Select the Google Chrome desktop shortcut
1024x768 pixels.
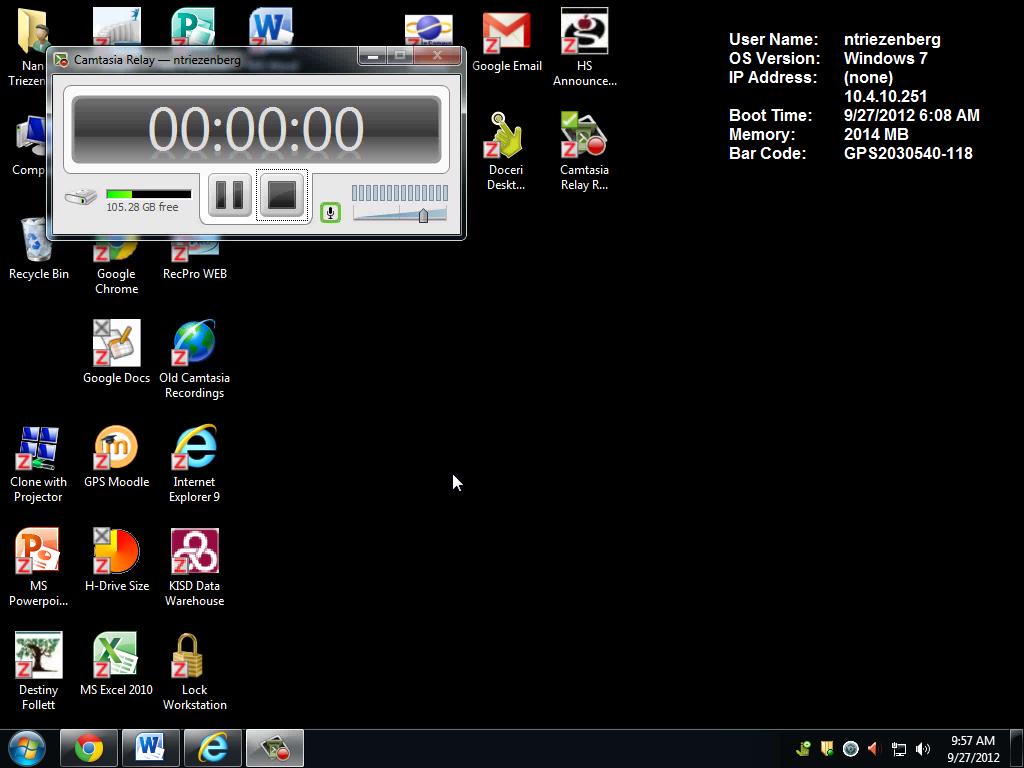(x=116, y=264)
